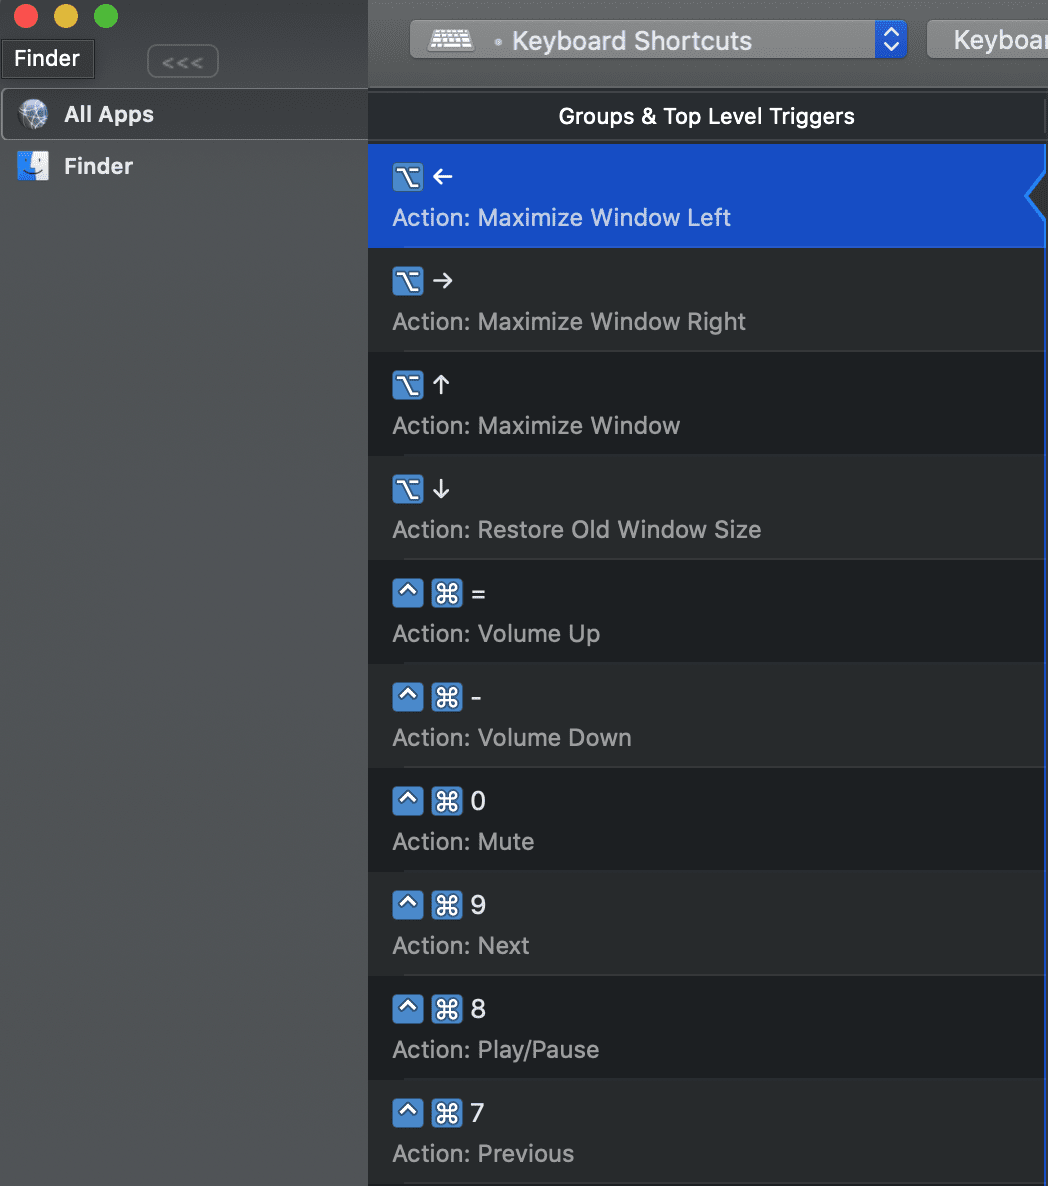The width and height of the screenshot is (1048, 1186).
Task: Click the Keyboard button at top right
Action: 988,40
